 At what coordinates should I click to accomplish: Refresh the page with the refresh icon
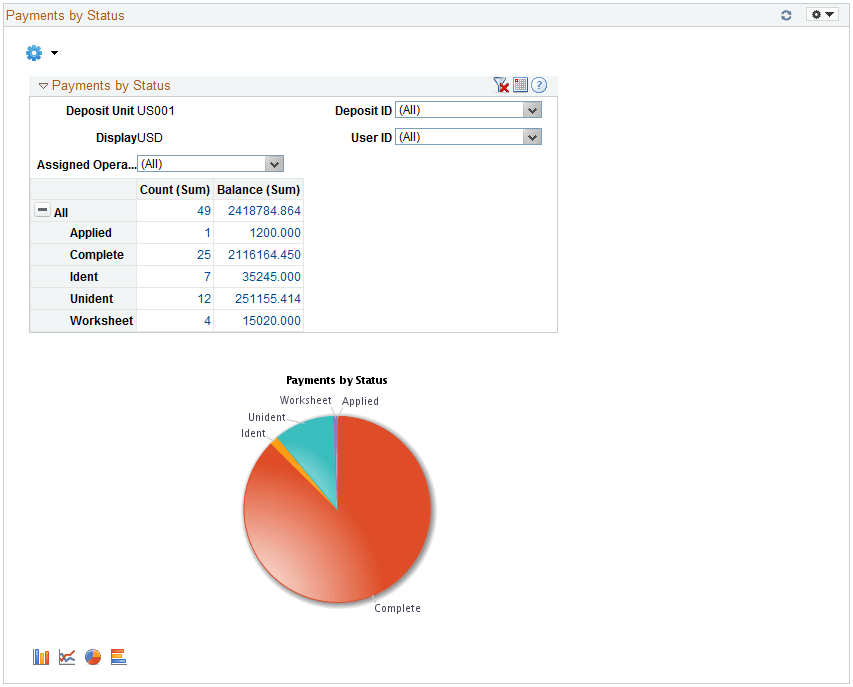coord(786,14)
